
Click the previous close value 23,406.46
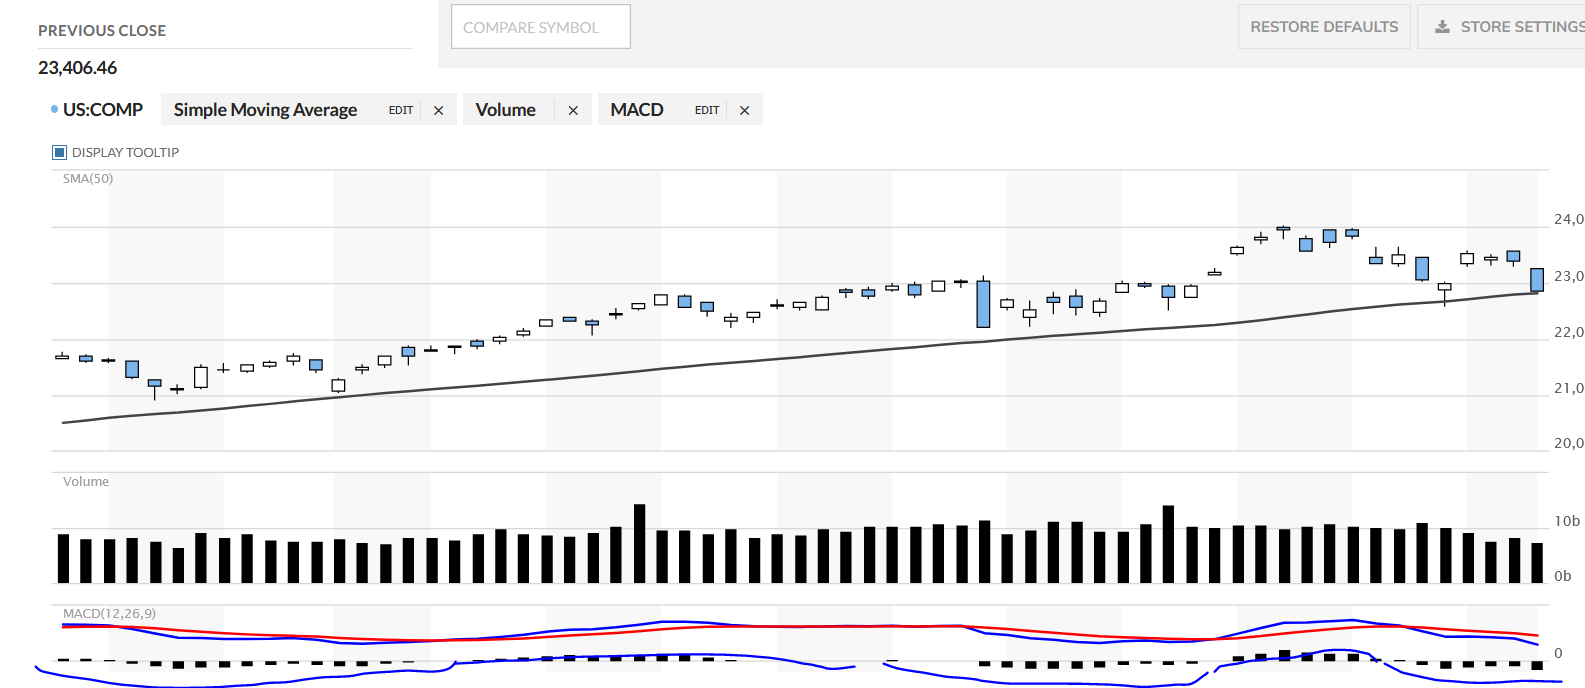tap(78, 68)
